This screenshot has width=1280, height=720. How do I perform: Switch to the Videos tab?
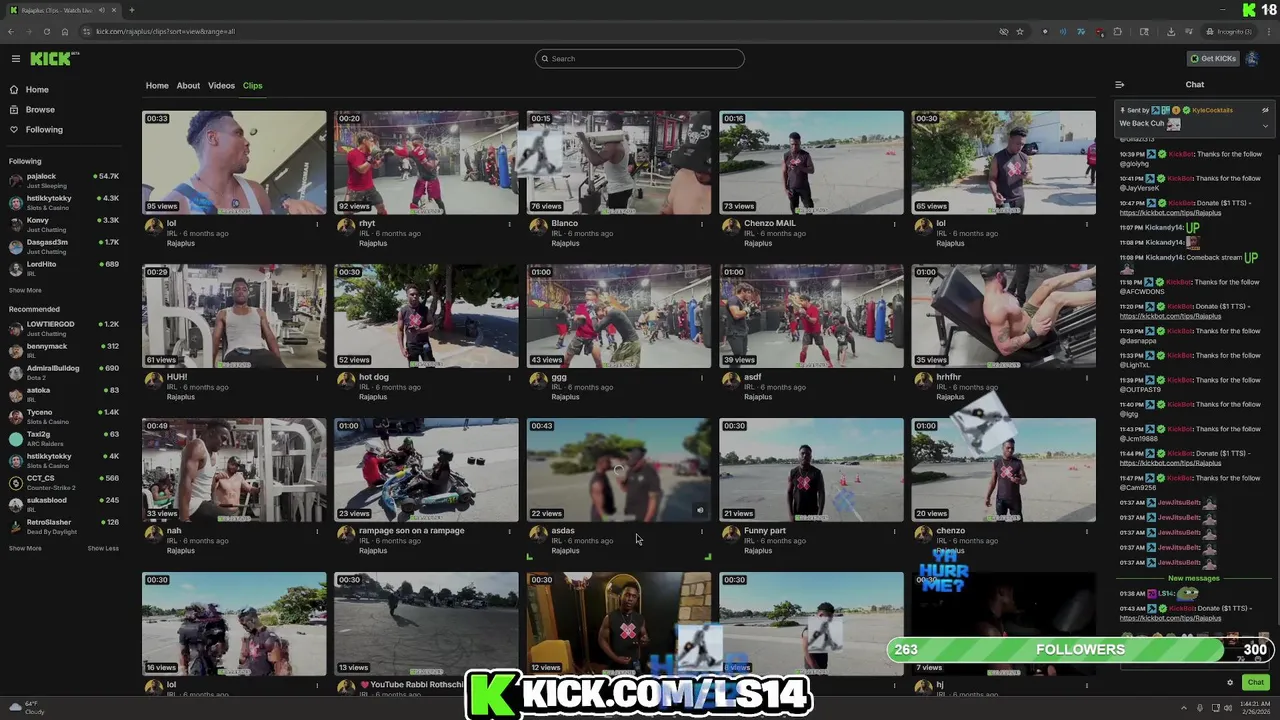point(221,86)
